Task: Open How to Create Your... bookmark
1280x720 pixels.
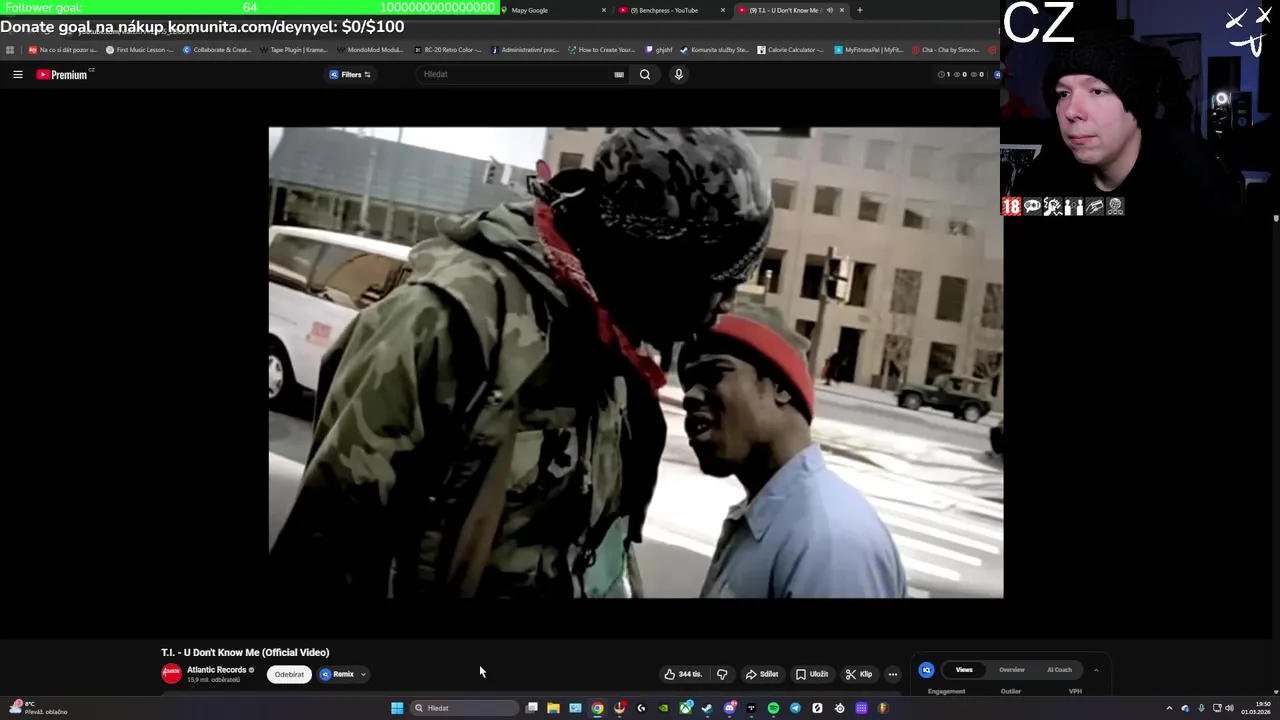Action: [x=601, y=49]
